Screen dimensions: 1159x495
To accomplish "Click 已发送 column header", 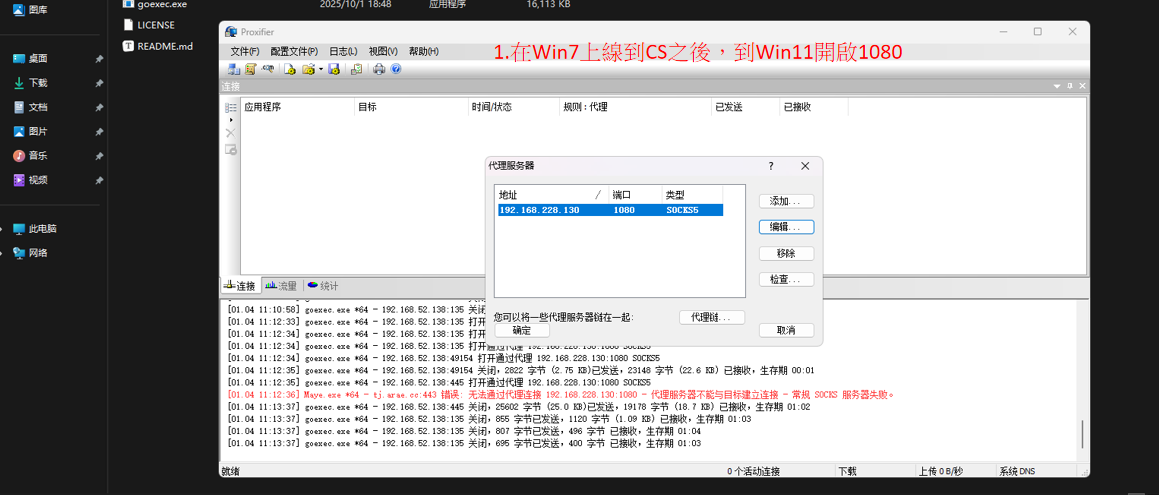I will click(745, 107).
